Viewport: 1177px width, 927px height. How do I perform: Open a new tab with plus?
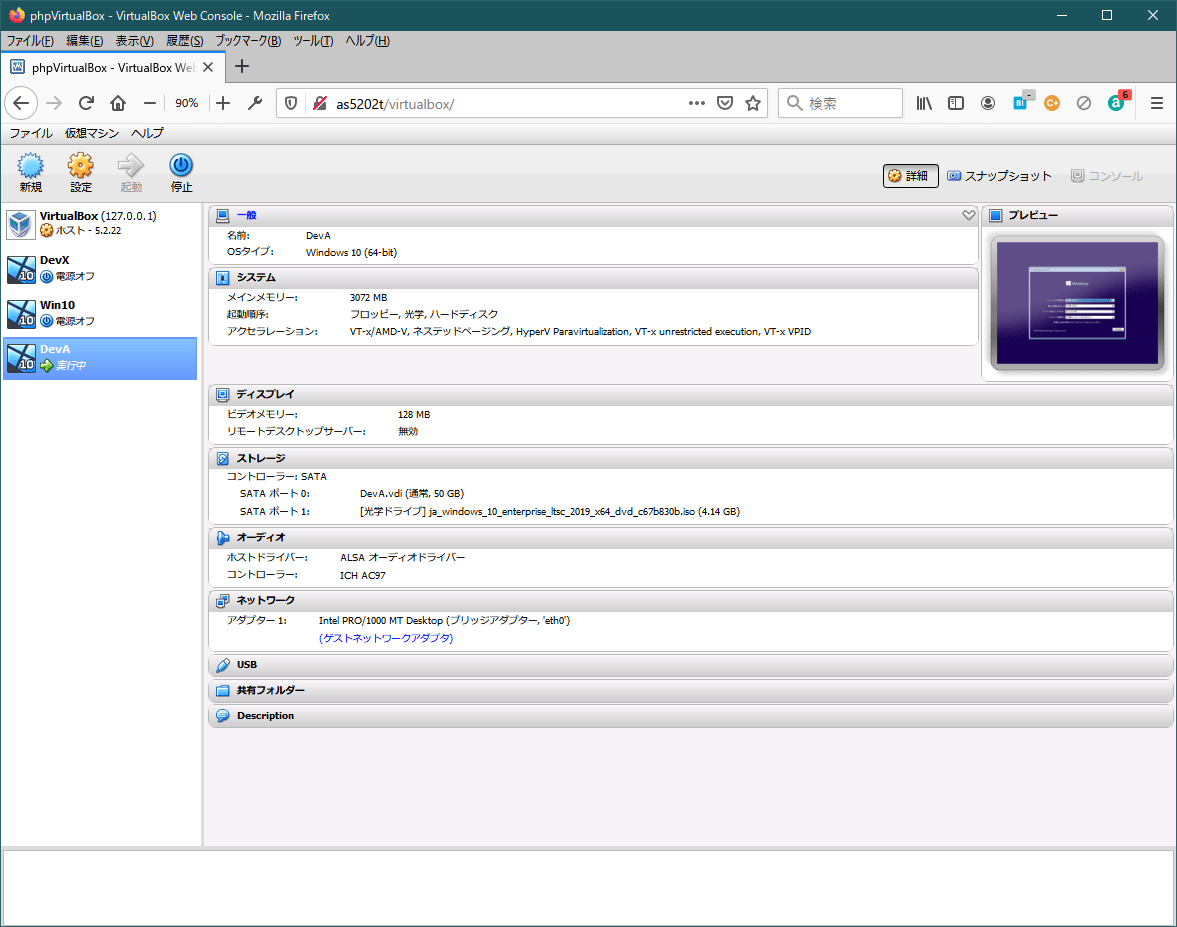tap(242, 66)
